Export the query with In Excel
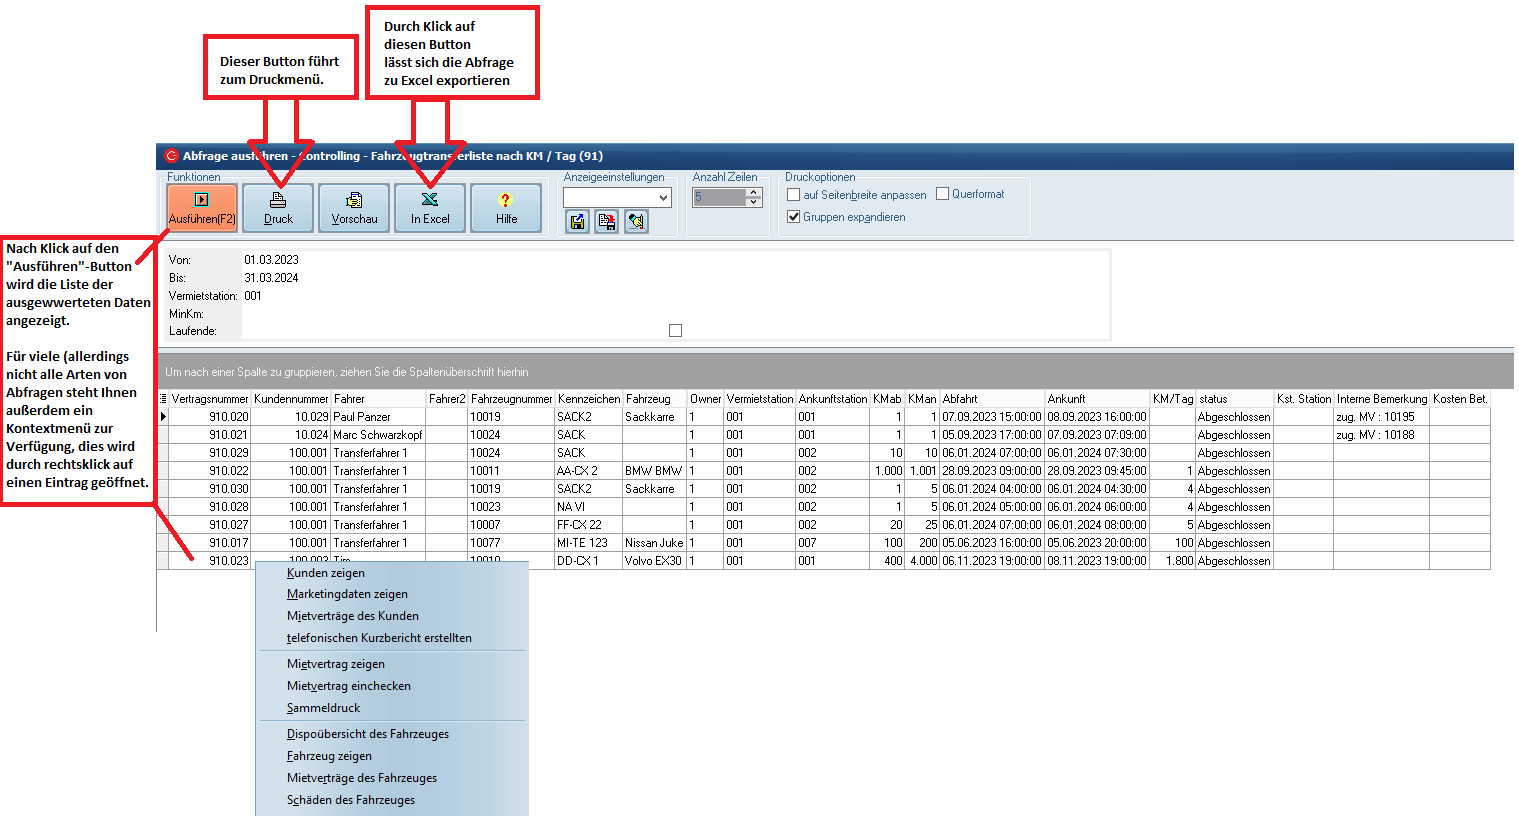 point(430,208)
